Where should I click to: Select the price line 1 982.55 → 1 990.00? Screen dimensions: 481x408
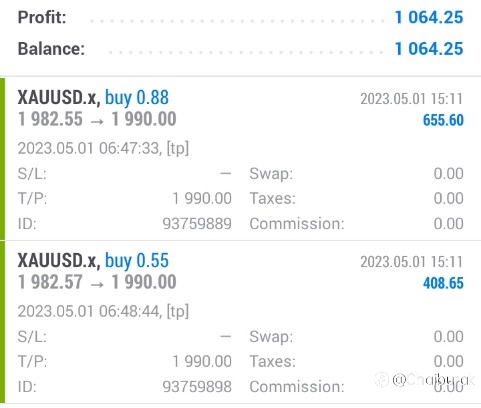[97, 119]
